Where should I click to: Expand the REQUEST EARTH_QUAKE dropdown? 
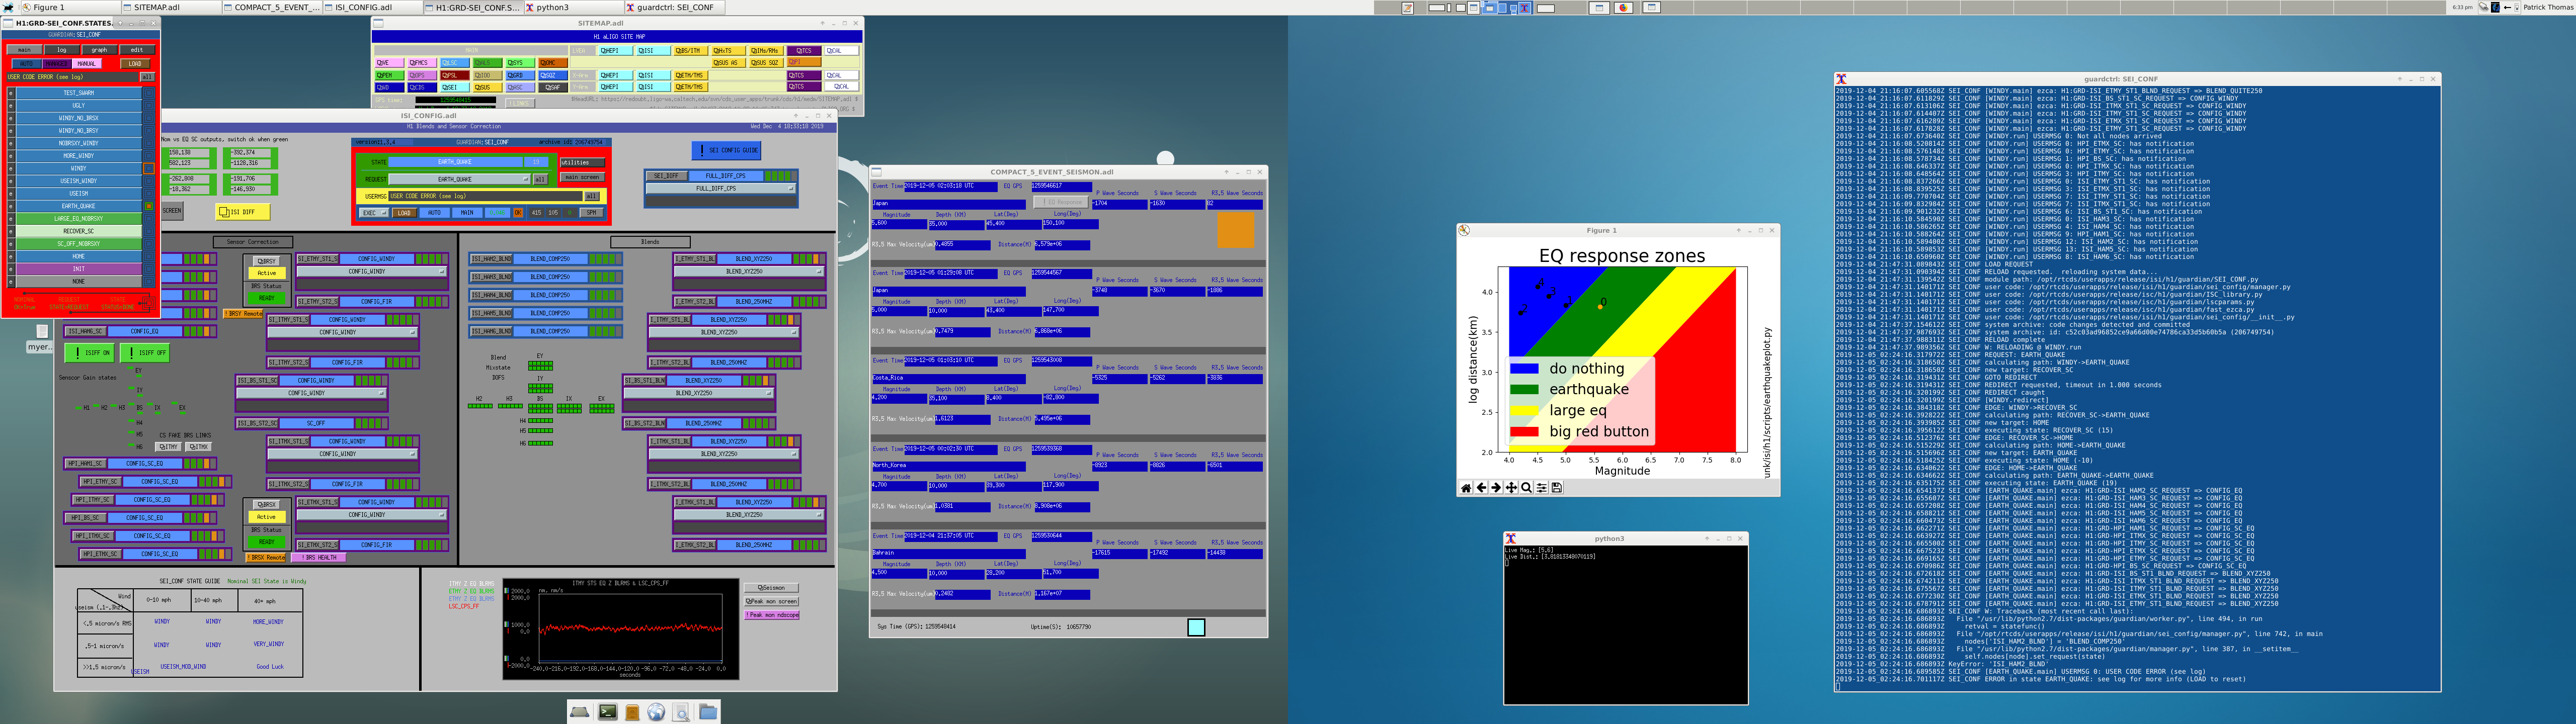pos(460,179)
